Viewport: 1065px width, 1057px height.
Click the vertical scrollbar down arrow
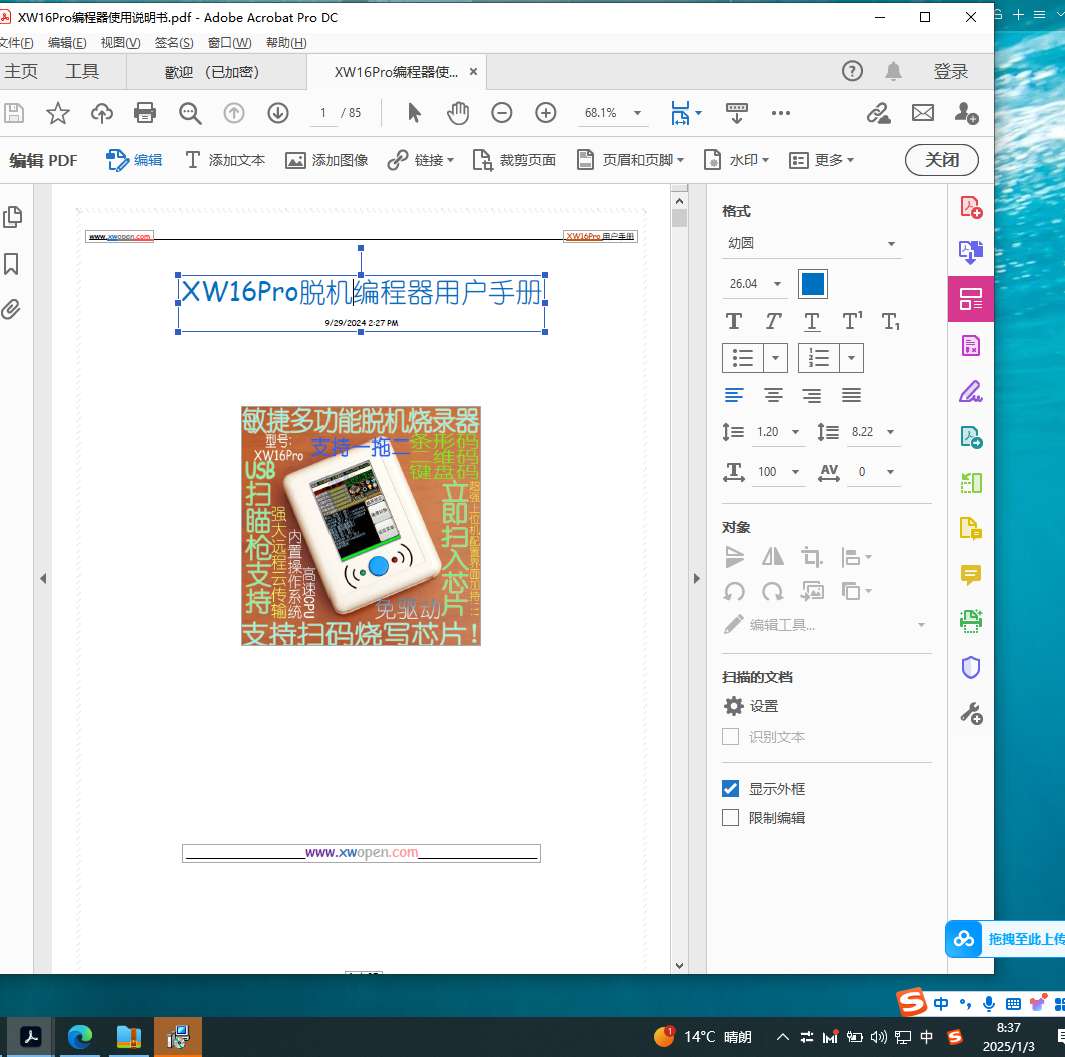click(679, 965)
